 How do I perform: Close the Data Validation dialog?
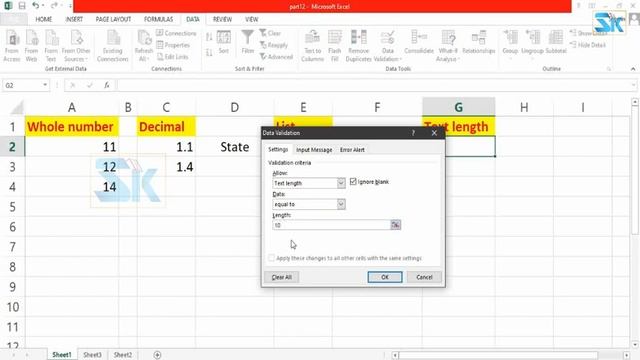[434, 133]
